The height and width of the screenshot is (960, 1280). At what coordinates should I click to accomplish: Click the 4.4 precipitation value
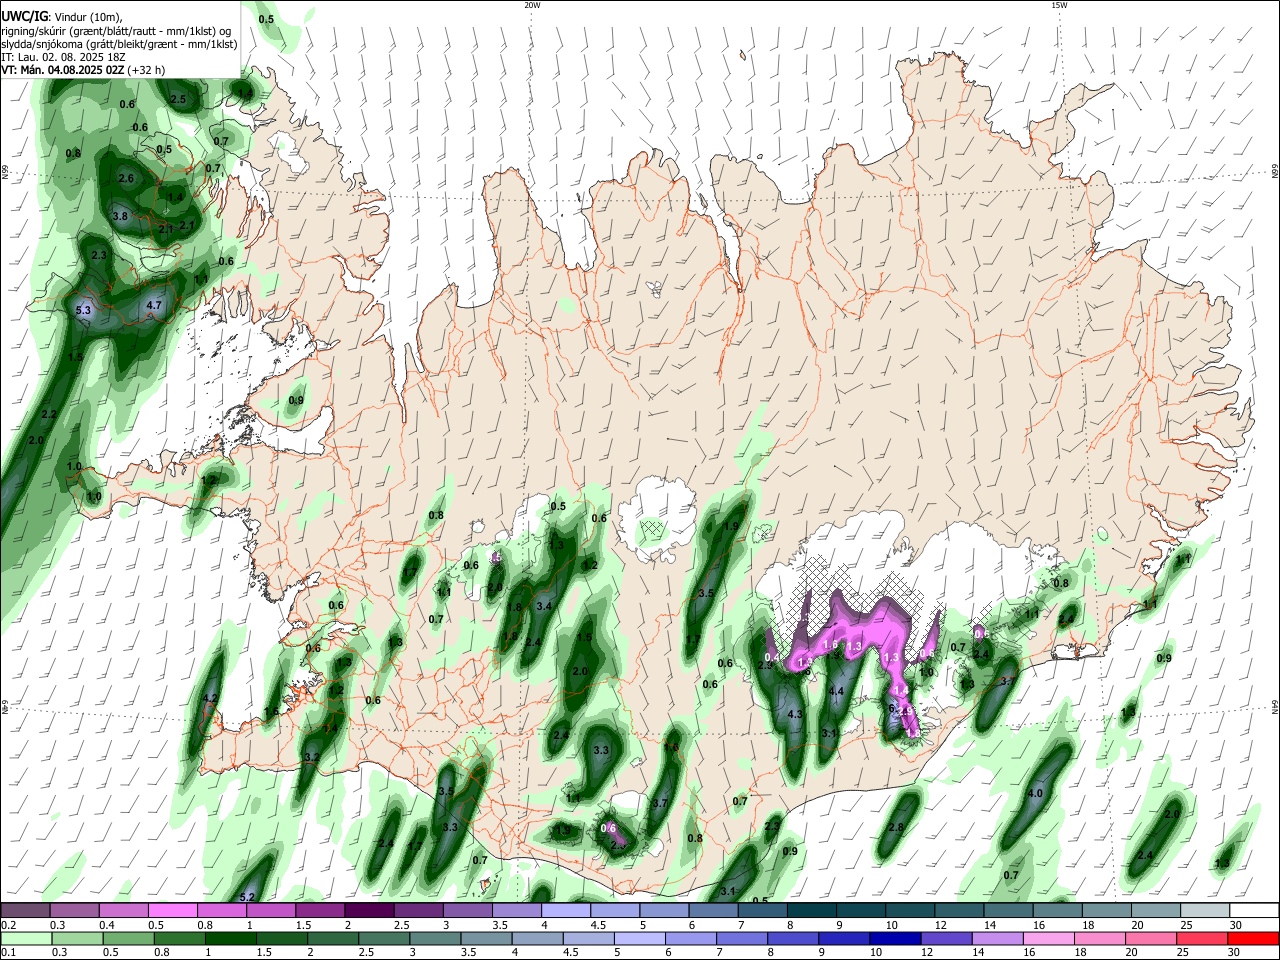pyautogui.click(x=837, y=691)
